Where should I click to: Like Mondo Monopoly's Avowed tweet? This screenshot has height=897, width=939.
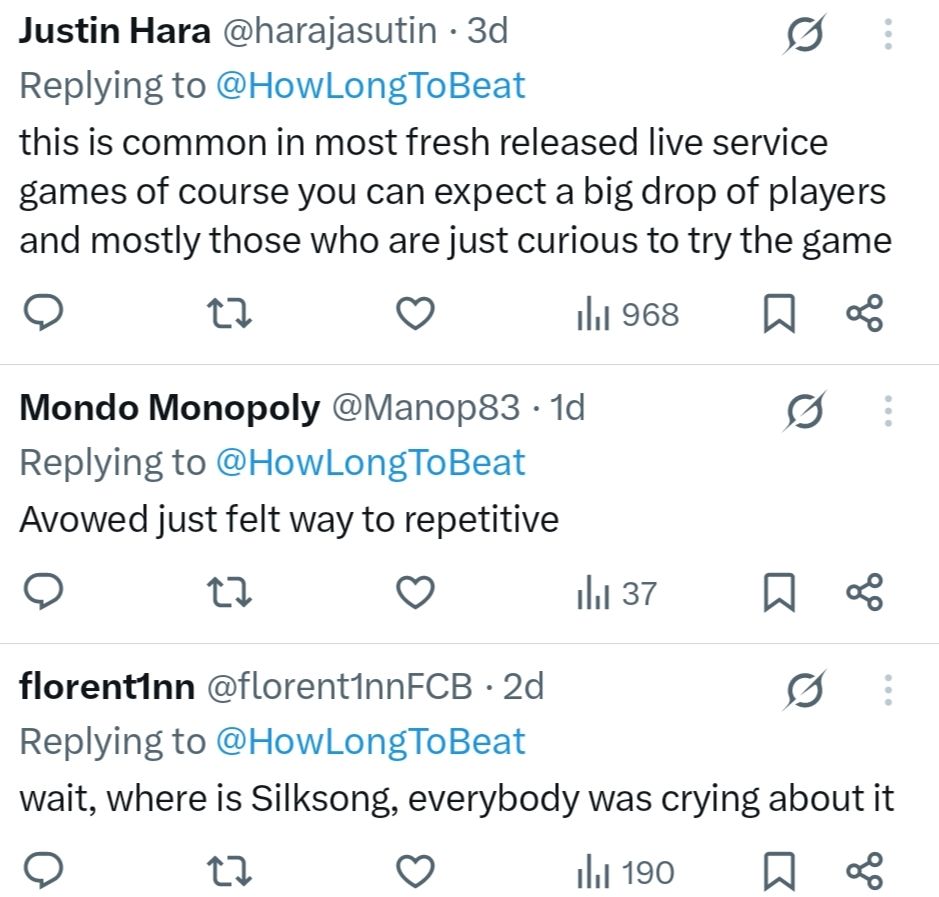coord(415,594)
